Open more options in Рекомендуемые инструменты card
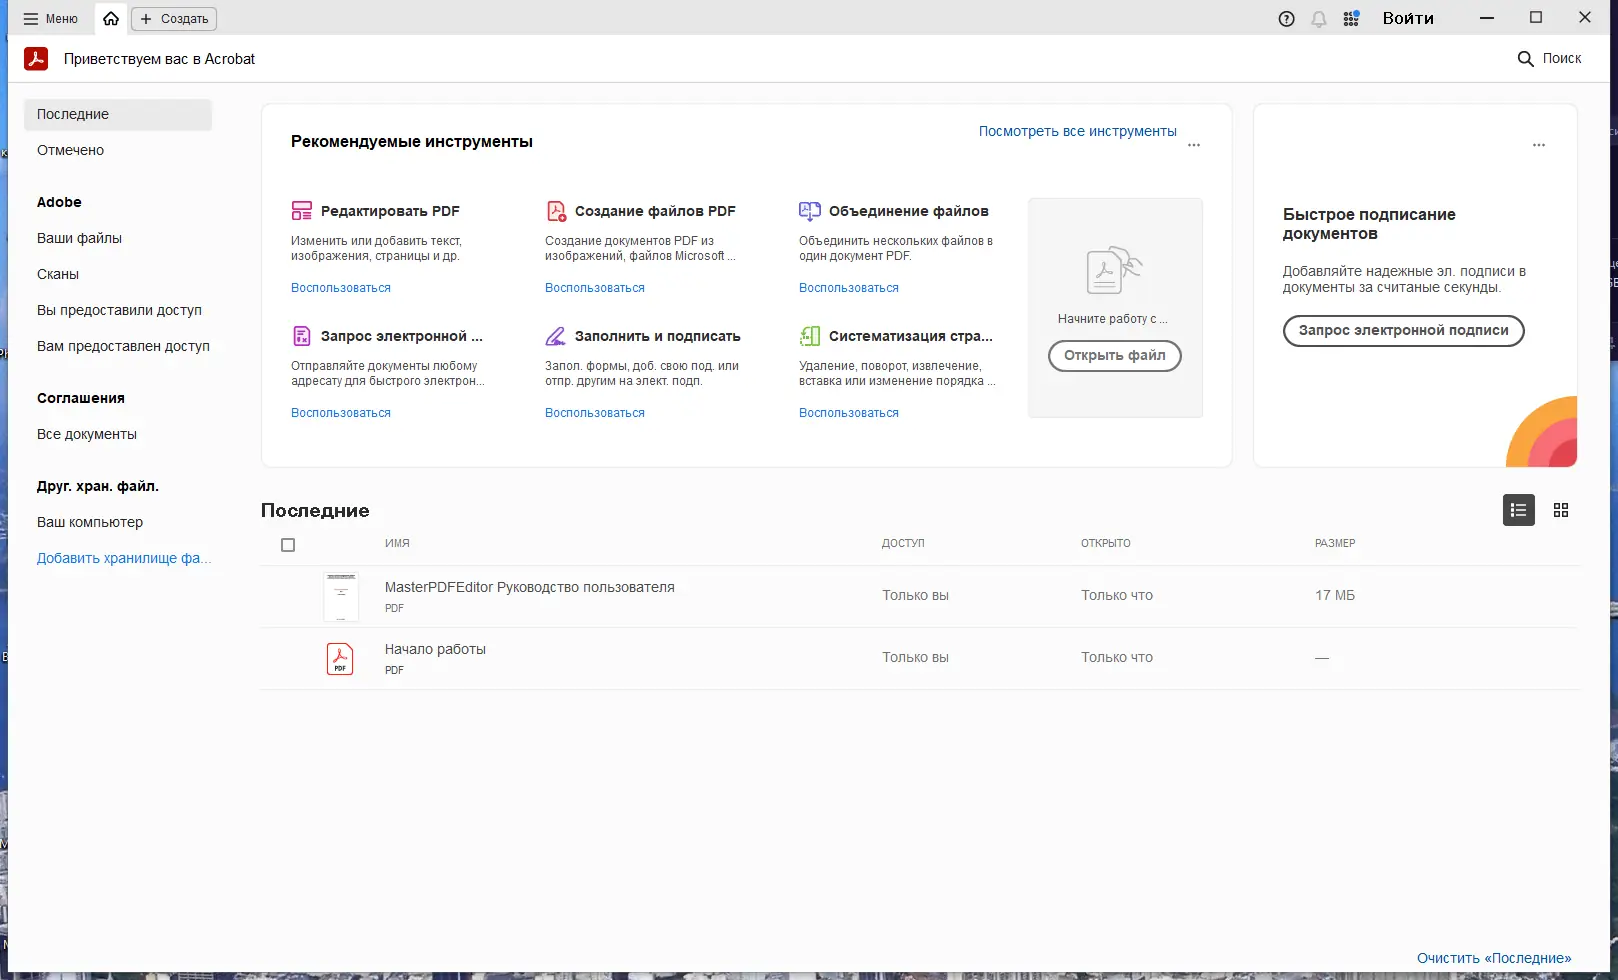 1194,145
